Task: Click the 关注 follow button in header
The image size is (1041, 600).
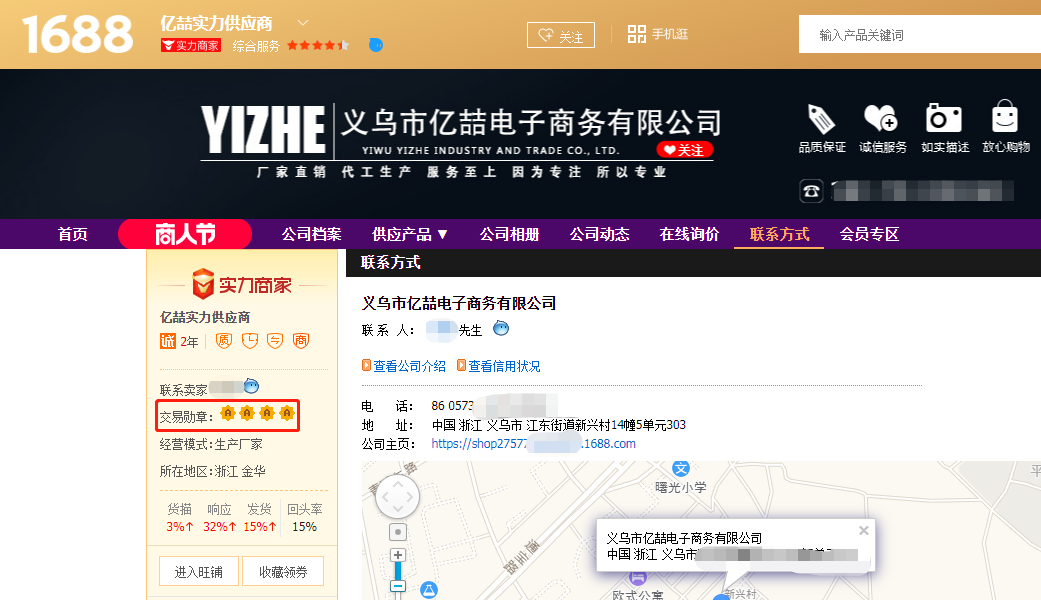Action: pyautogui.click(x=560, y=35)
